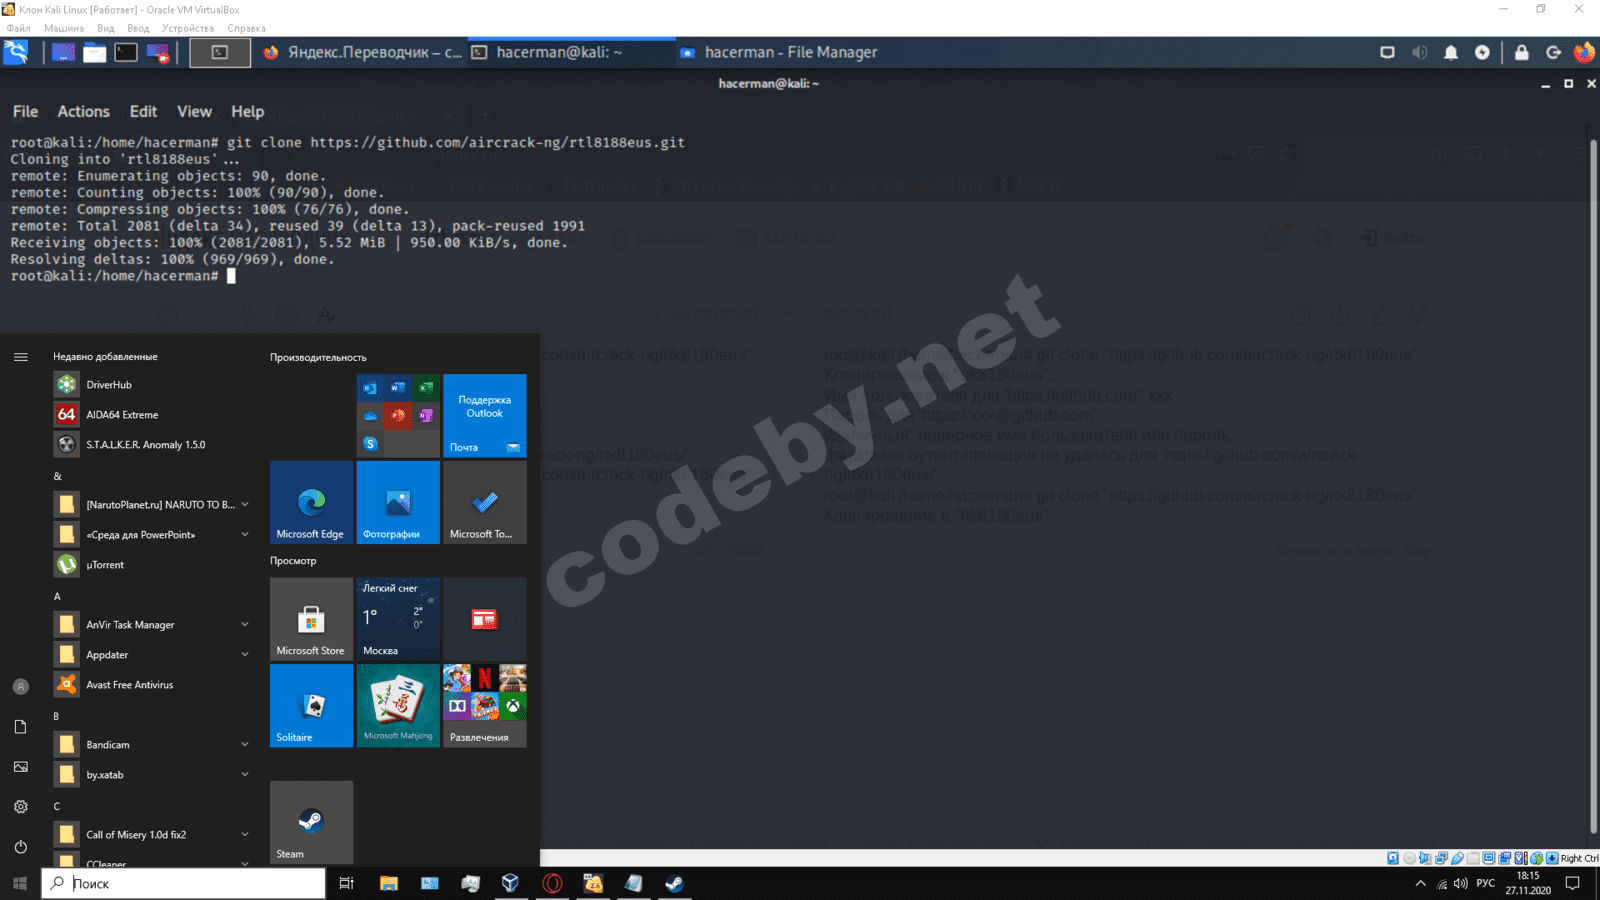Open Task View on Windows taskbar
1600x900 pixels.
tap(346, 883)
